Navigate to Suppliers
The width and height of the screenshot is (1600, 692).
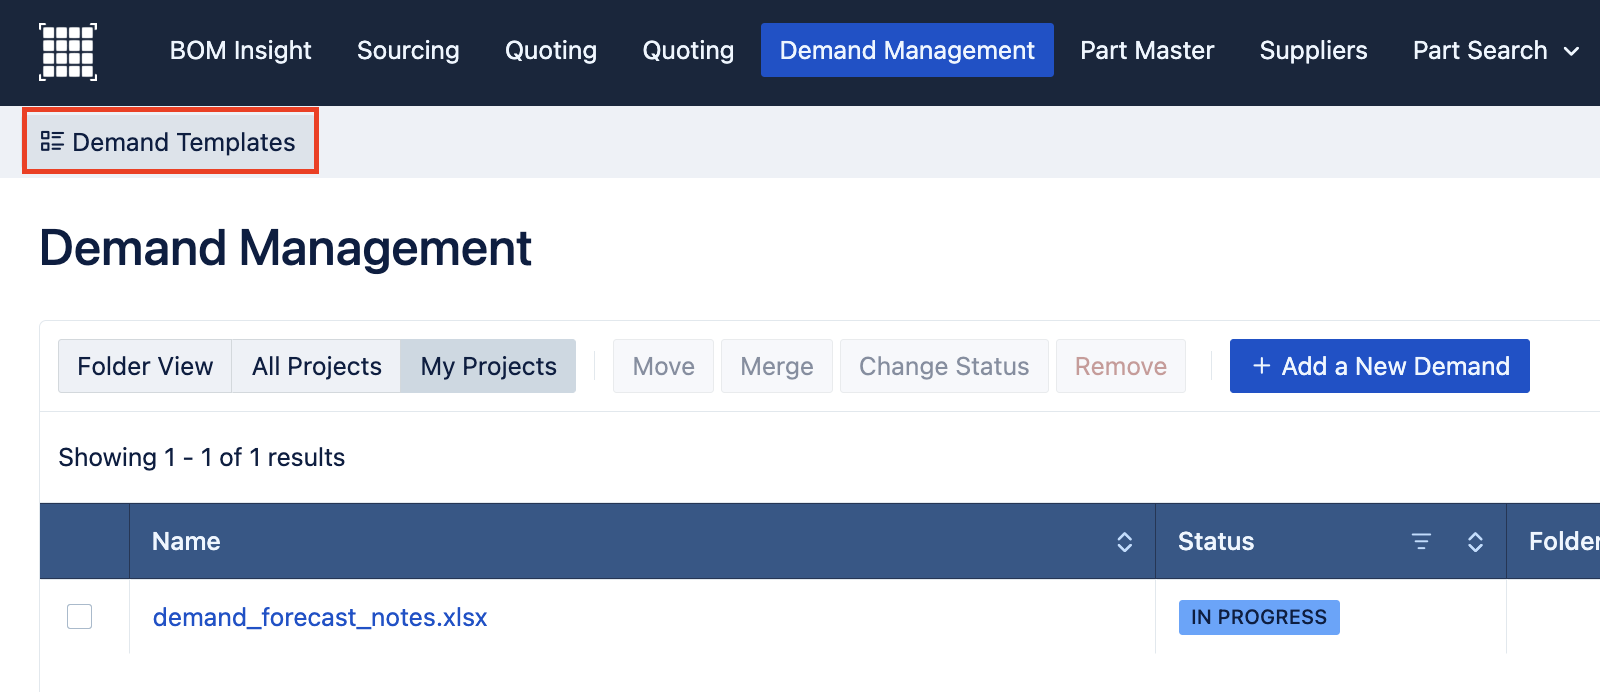click(x=1313, y=50)
